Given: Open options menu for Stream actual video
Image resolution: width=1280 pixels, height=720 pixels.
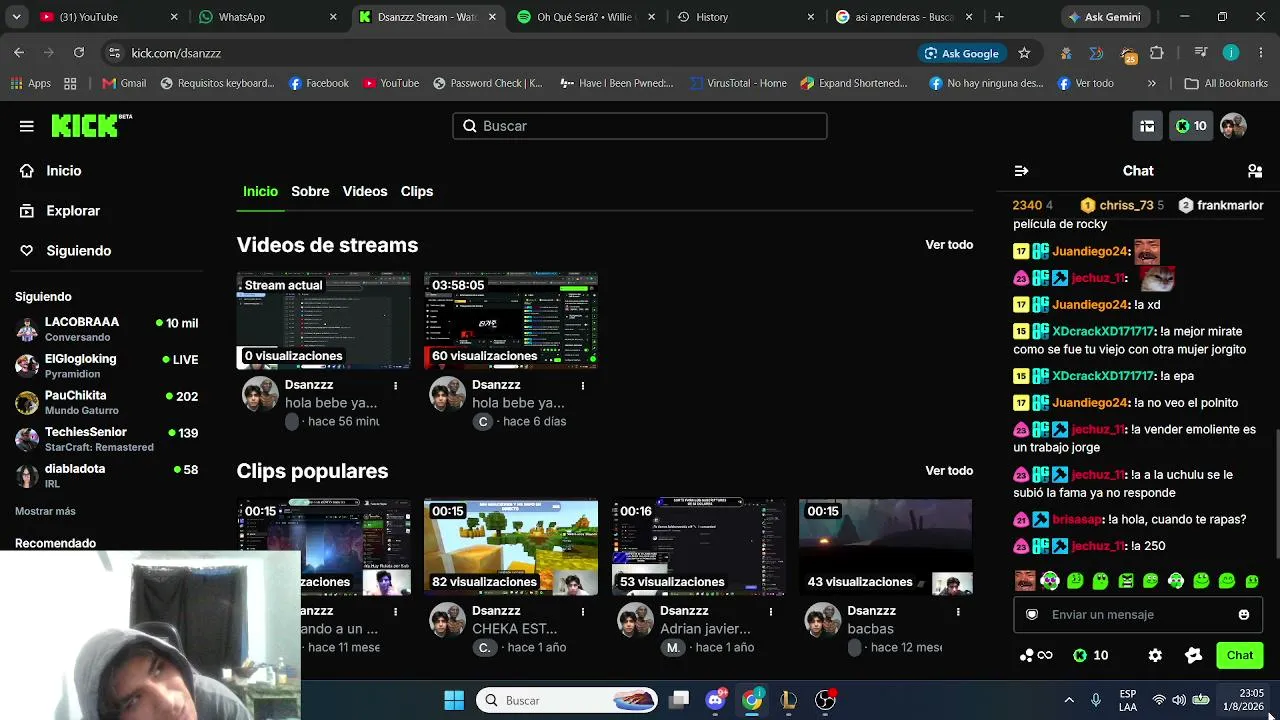Looking at the screenshot, I should pos(395,385).
